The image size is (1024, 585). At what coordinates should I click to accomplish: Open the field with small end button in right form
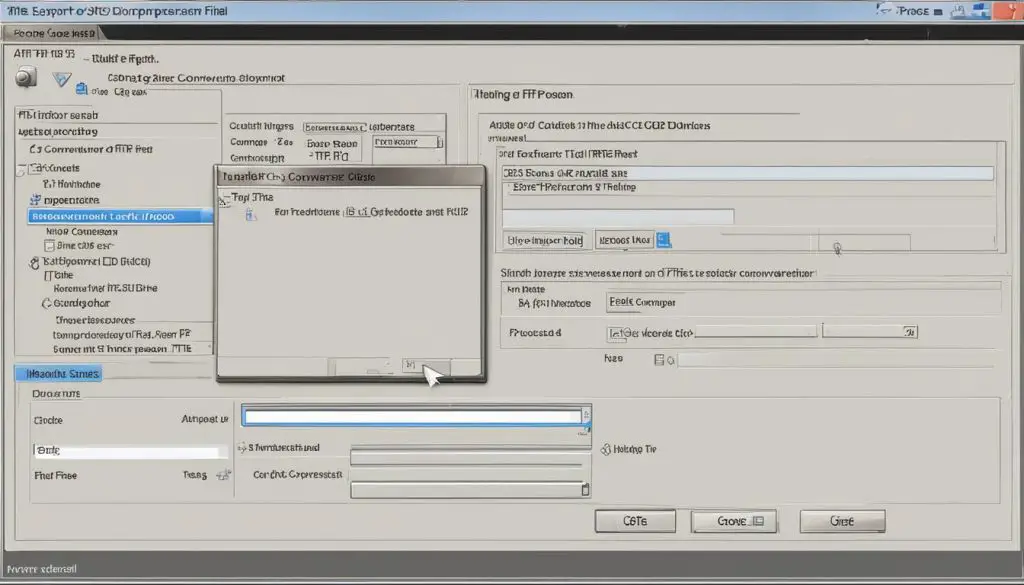point(870,332)
